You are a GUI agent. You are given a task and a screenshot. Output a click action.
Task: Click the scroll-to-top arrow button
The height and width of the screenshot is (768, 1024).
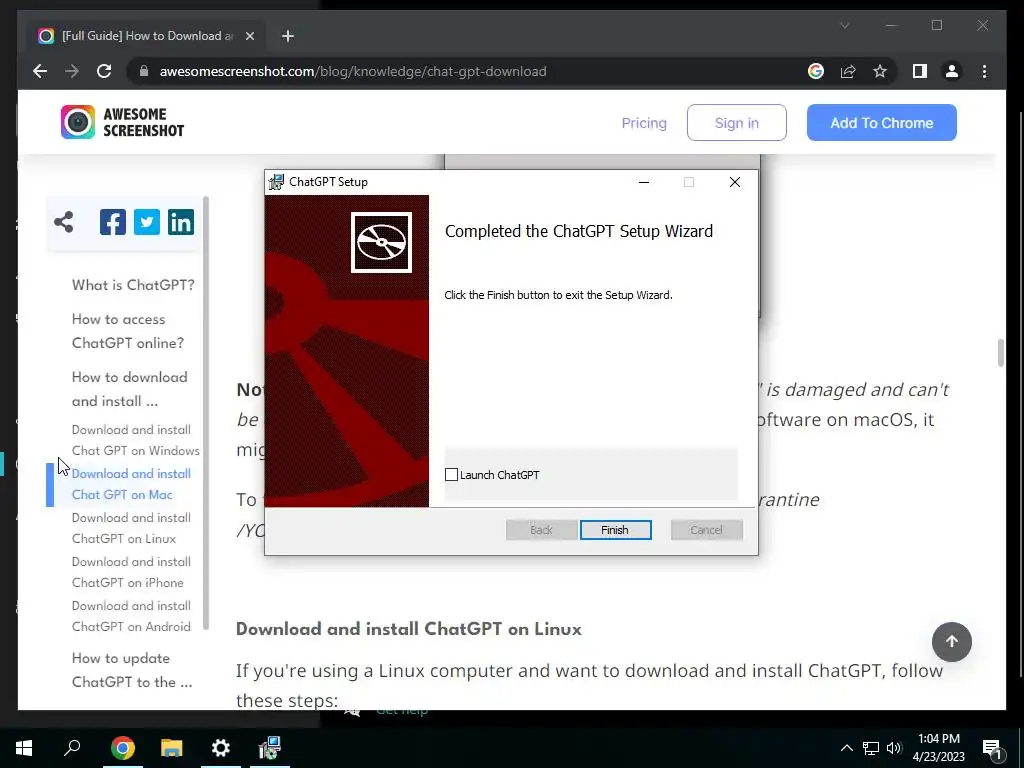[952, 642]
